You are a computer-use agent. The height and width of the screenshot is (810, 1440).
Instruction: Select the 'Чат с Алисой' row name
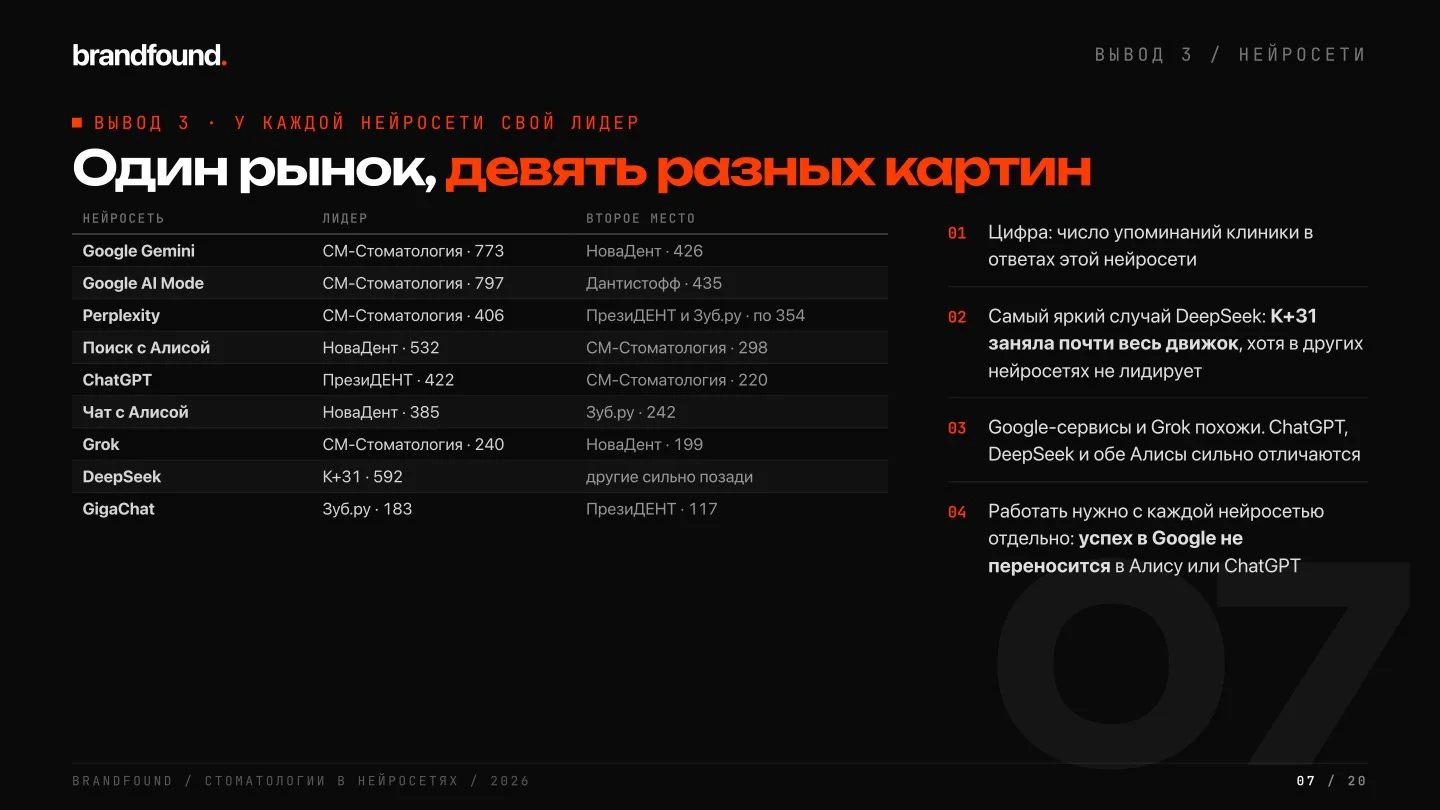click(135, 412)
